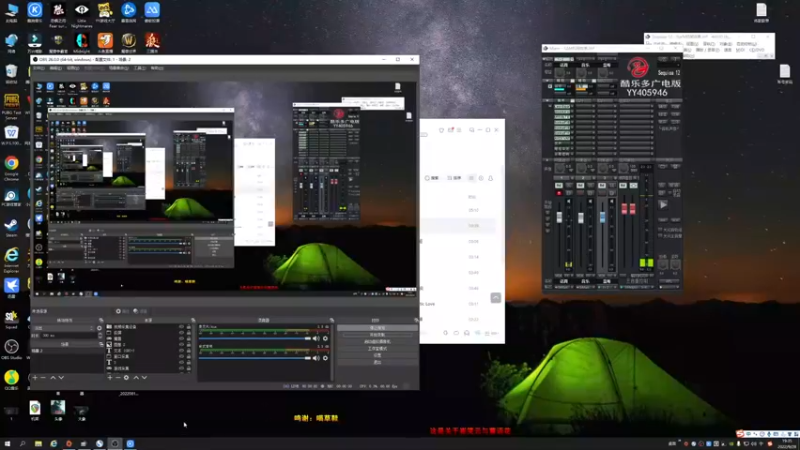Viewport: 800px width, 450px height.
Task: Click play button in Sequoia mixer window
Action: point(663,205)
